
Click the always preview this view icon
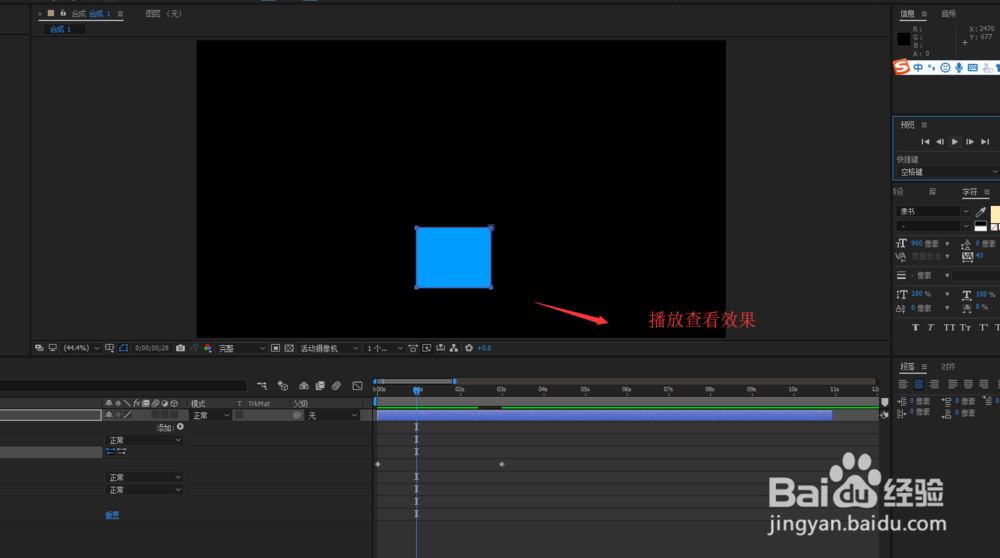[x=40, y=348]
